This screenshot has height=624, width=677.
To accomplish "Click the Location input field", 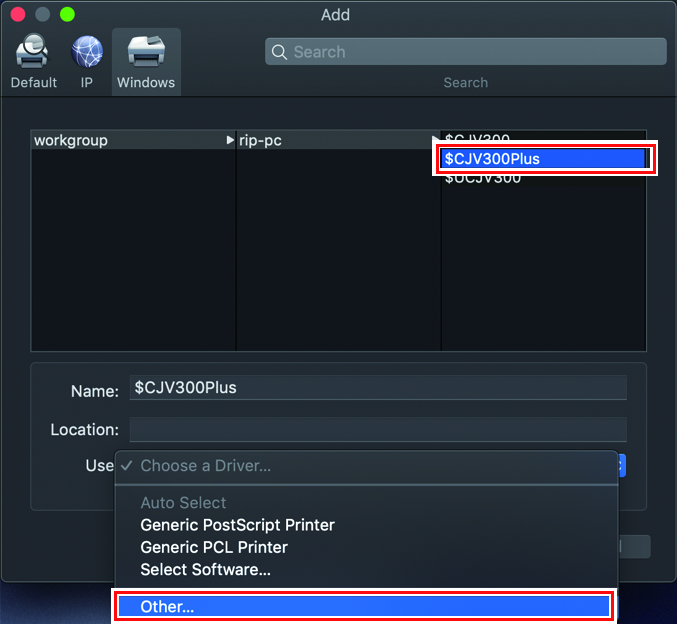I will (x=378, y=429).
